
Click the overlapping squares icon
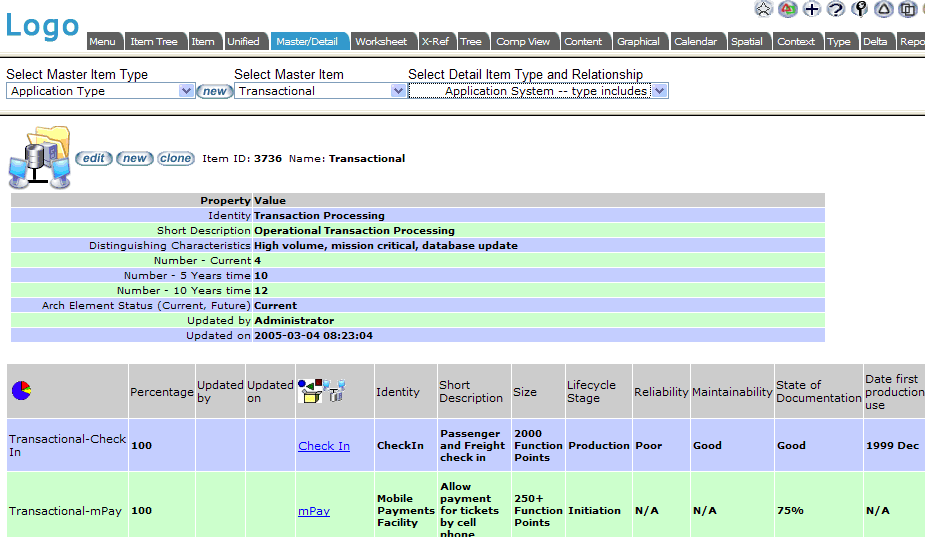pyautogui.click(x=908, y=9)
